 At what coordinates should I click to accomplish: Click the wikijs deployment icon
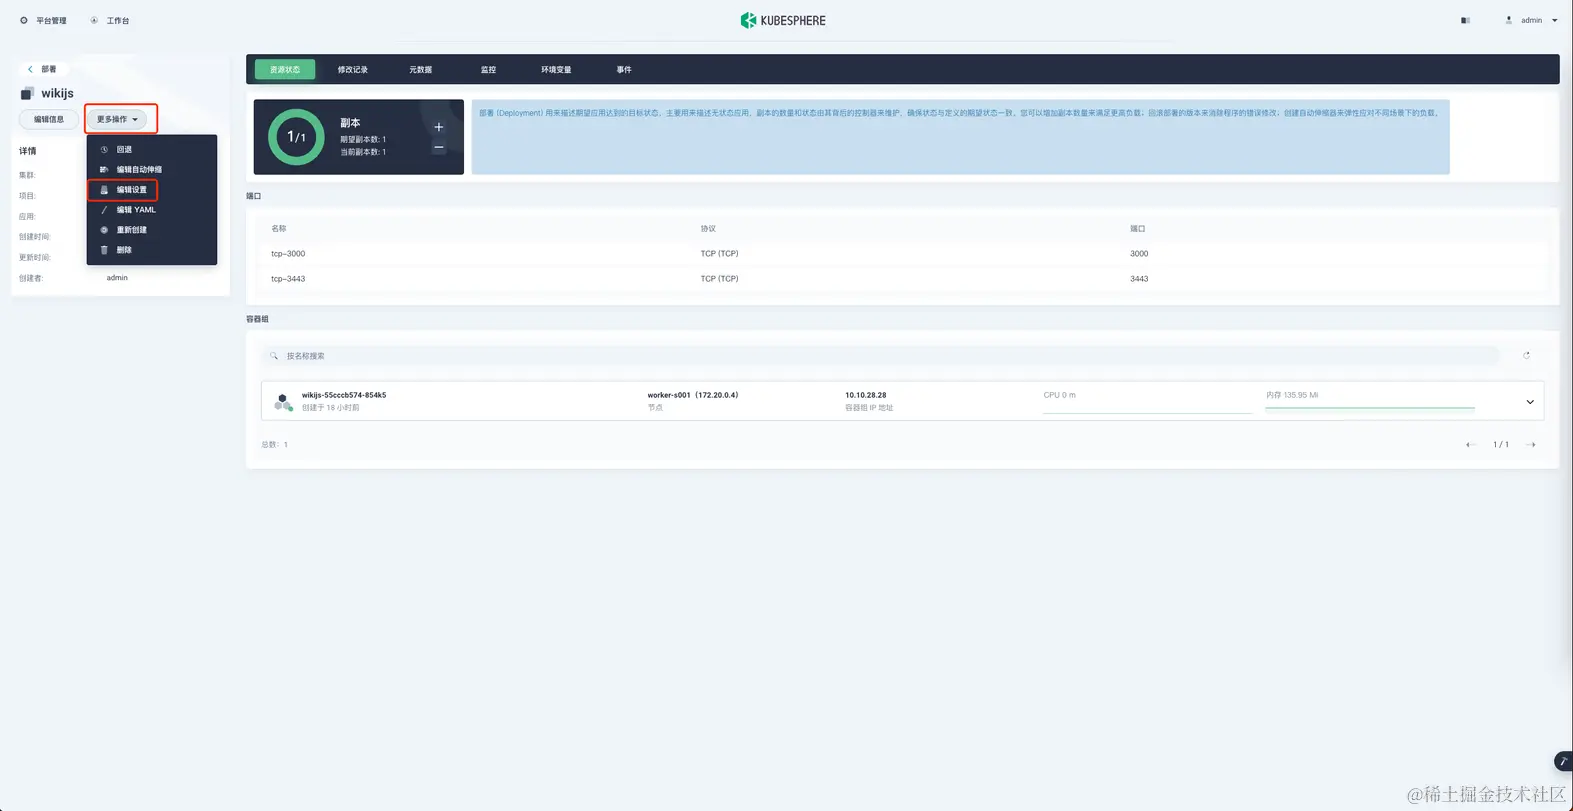27,93
